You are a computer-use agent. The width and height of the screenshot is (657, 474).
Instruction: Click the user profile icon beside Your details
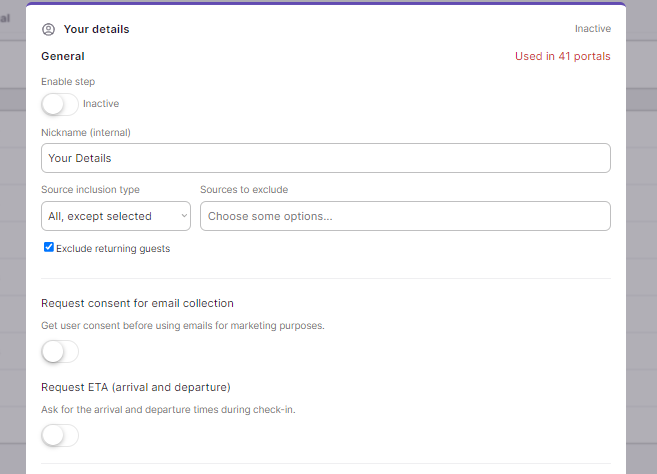(48, 29)
